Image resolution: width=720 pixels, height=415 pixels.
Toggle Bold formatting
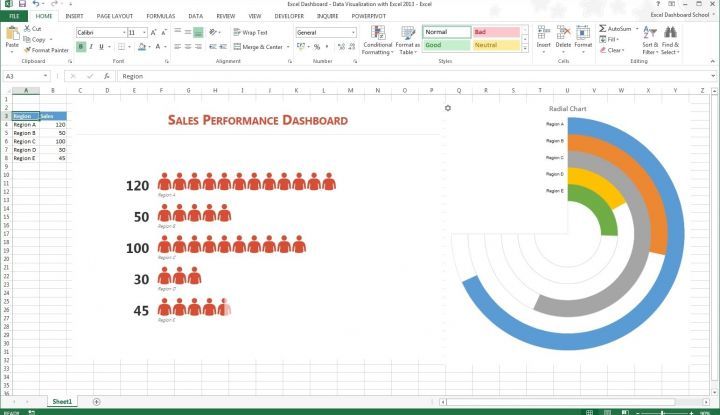pyautogui.click(x=81, y=47)
